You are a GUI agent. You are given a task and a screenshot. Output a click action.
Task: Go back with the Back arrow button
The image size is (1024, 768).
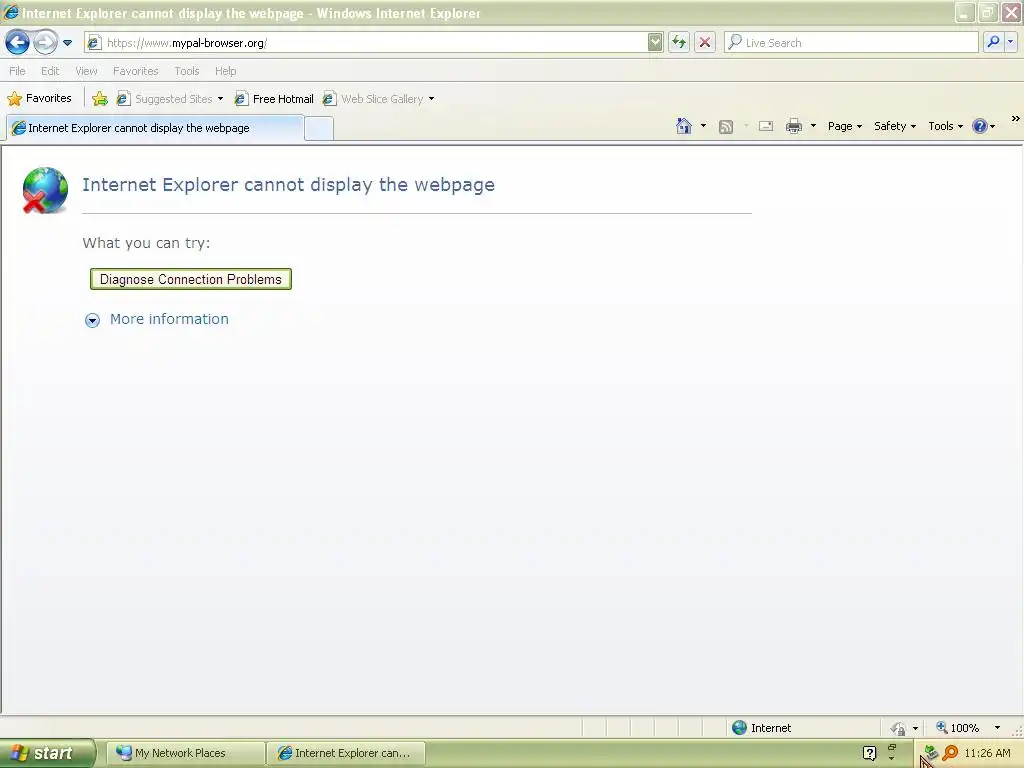18,43
